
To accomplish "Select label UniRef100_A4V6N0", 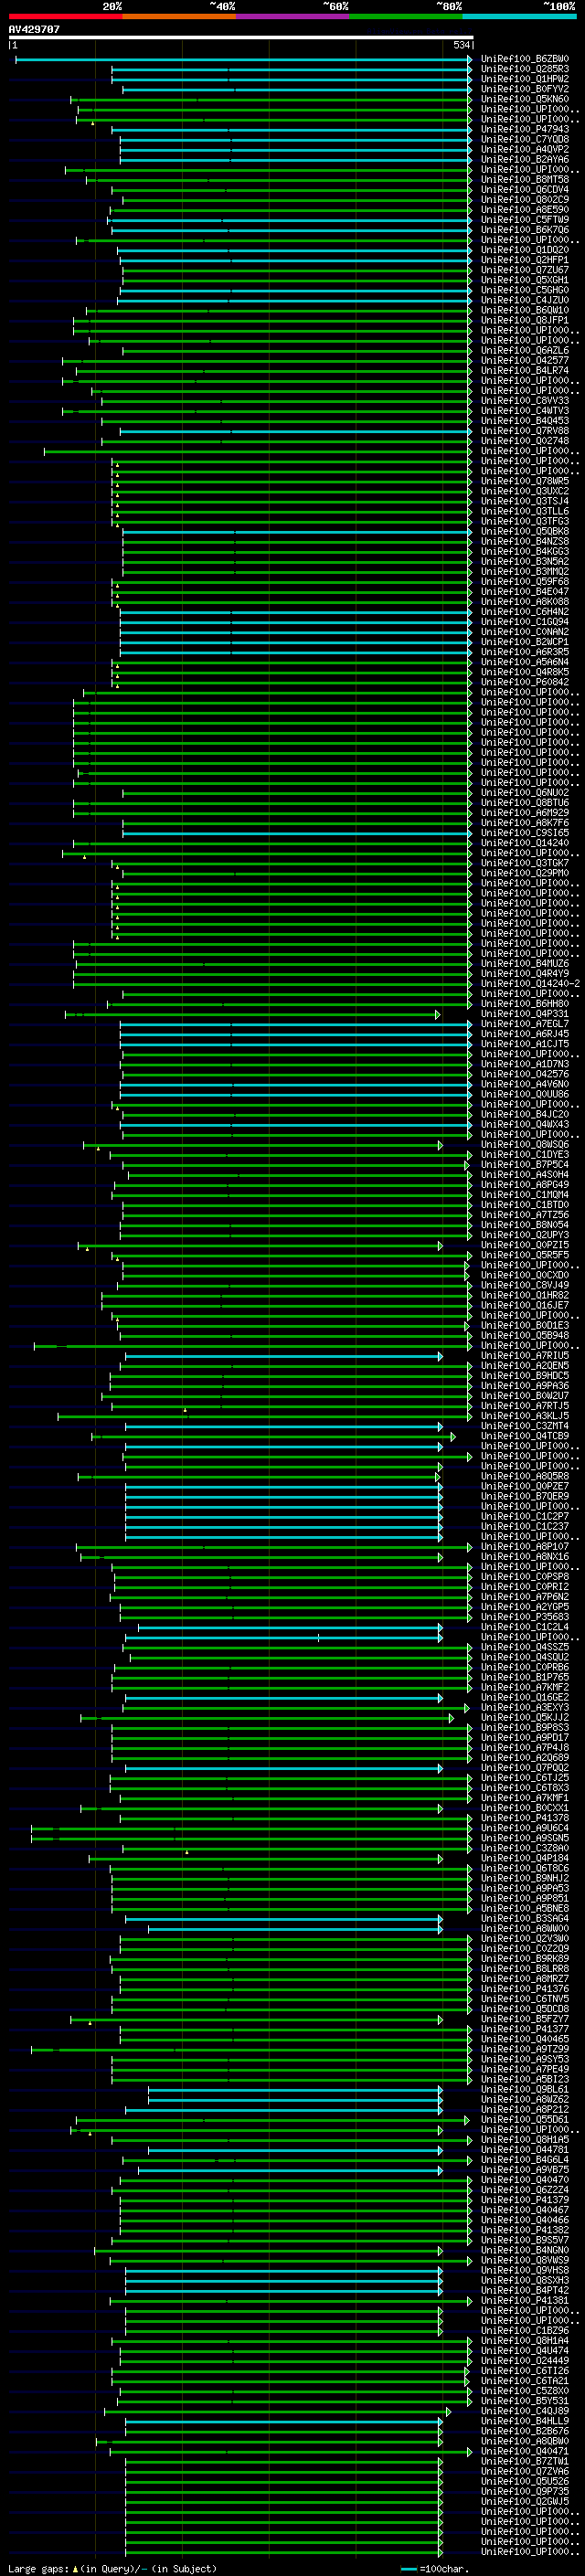I will pos(525,1084).
